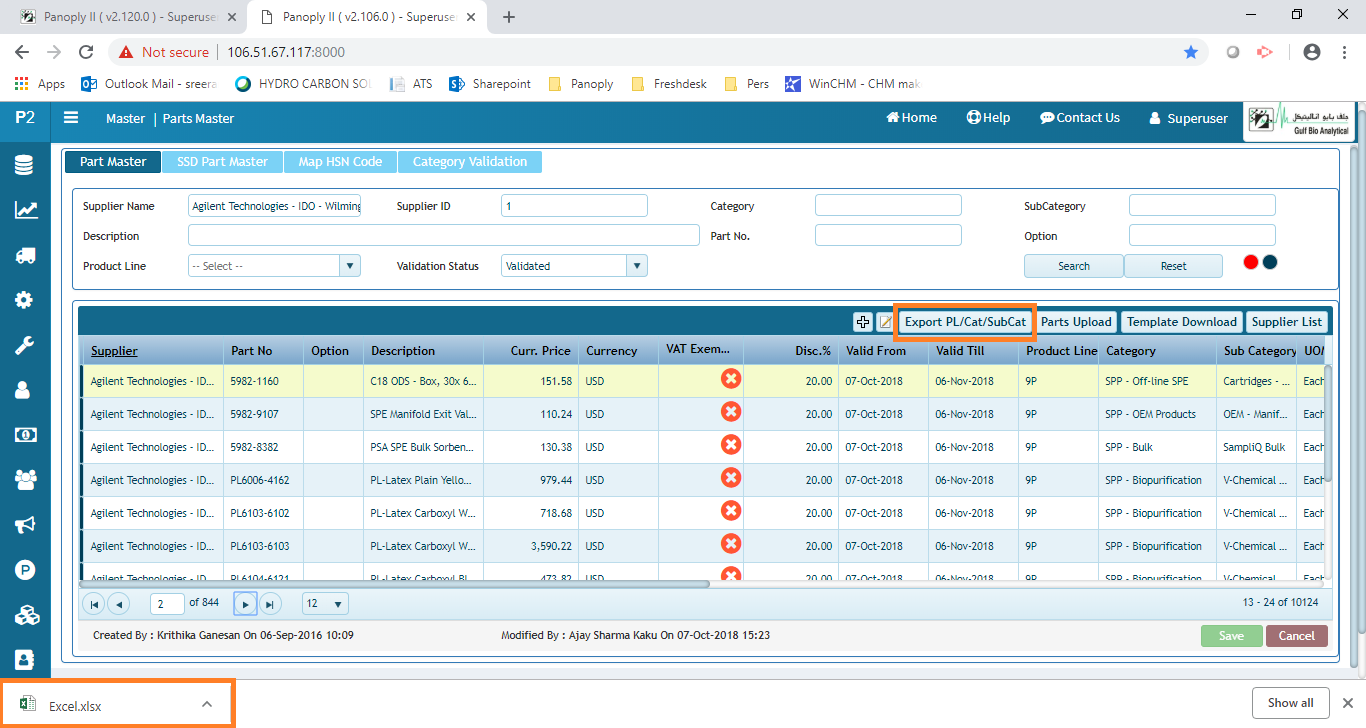Open the address book sidebar icon
1366x728 pixels.
[x=24, y=660]
